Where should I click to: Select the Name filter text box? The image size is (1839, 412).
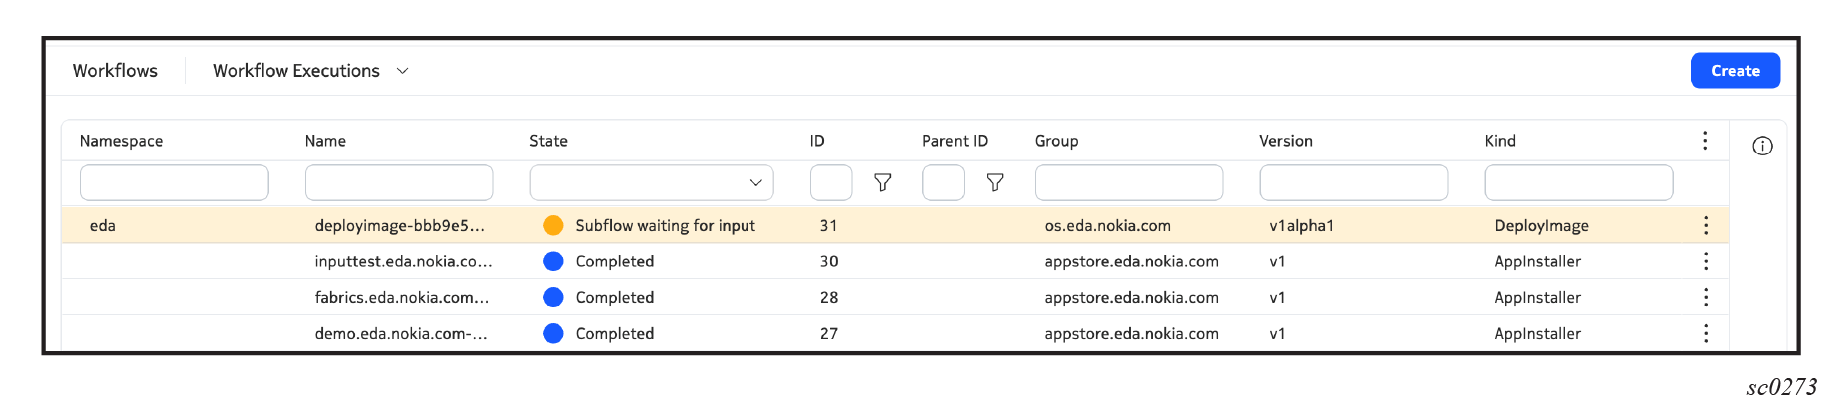(x=399, y=182)
